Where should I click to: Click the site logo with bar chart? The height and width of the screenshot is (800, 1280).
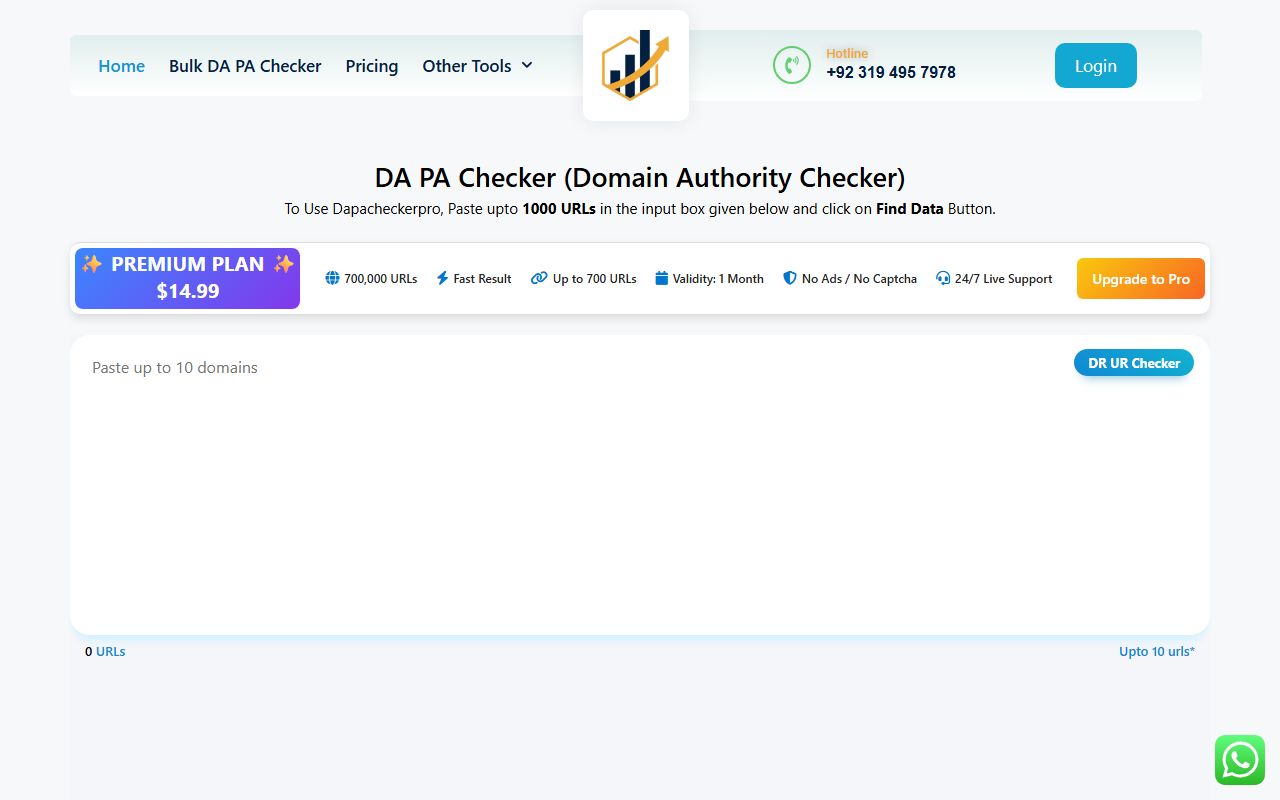click(636, 66)
